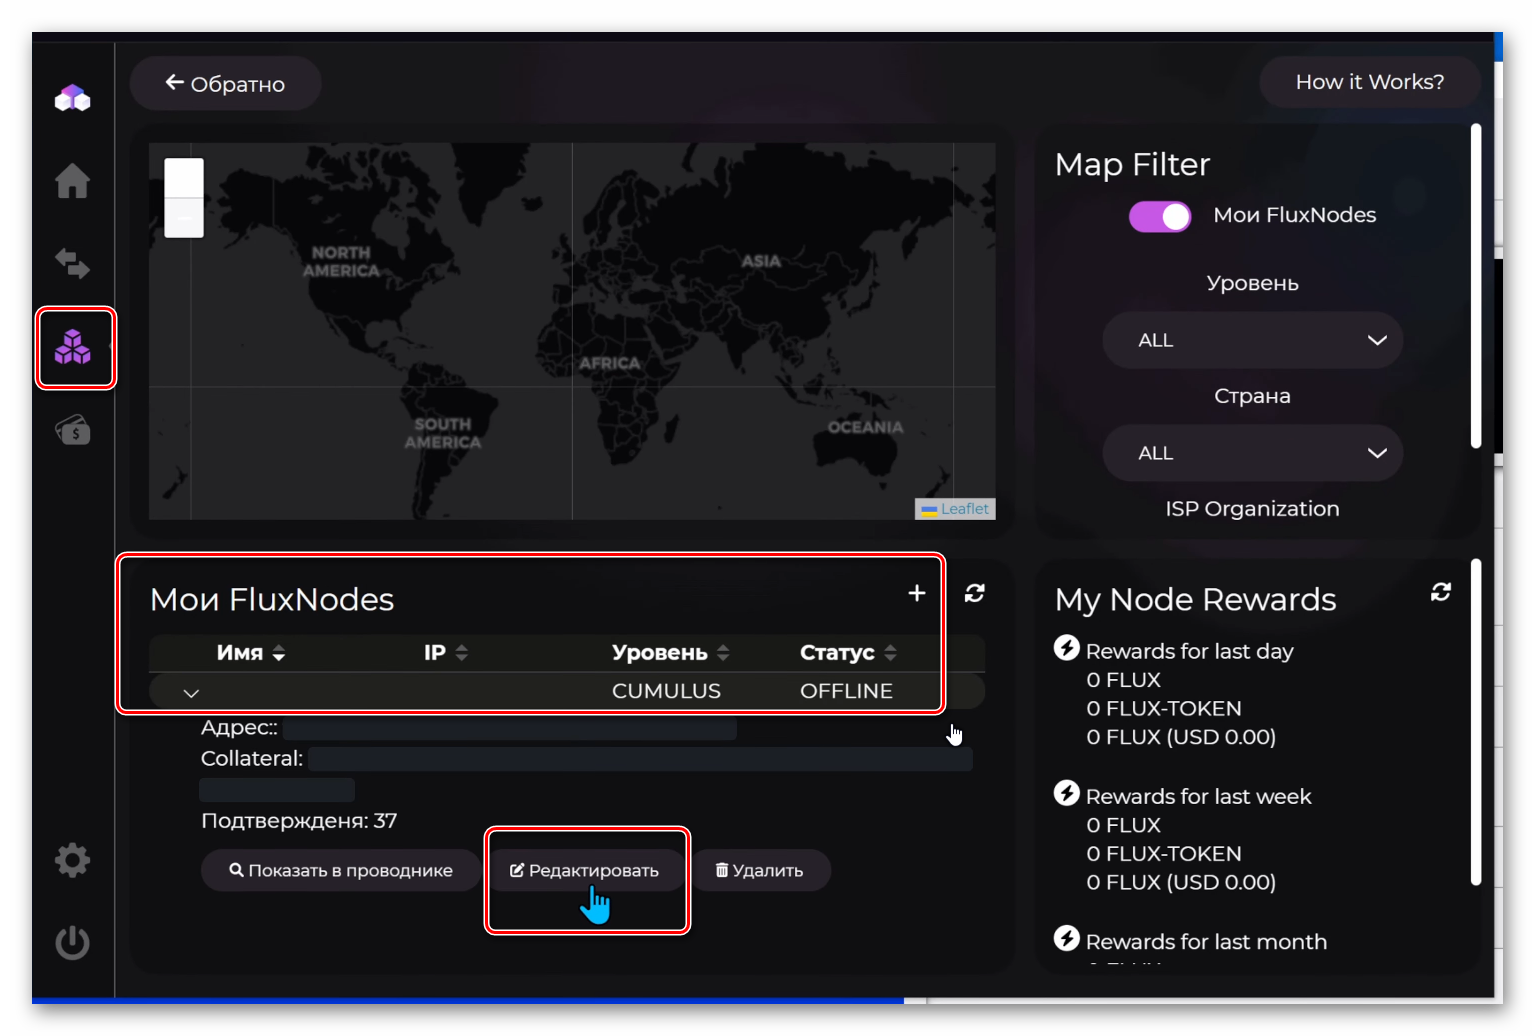Sort nodes by Статус column
The height and width of the screenshot is (1036, 1535).
848,653
